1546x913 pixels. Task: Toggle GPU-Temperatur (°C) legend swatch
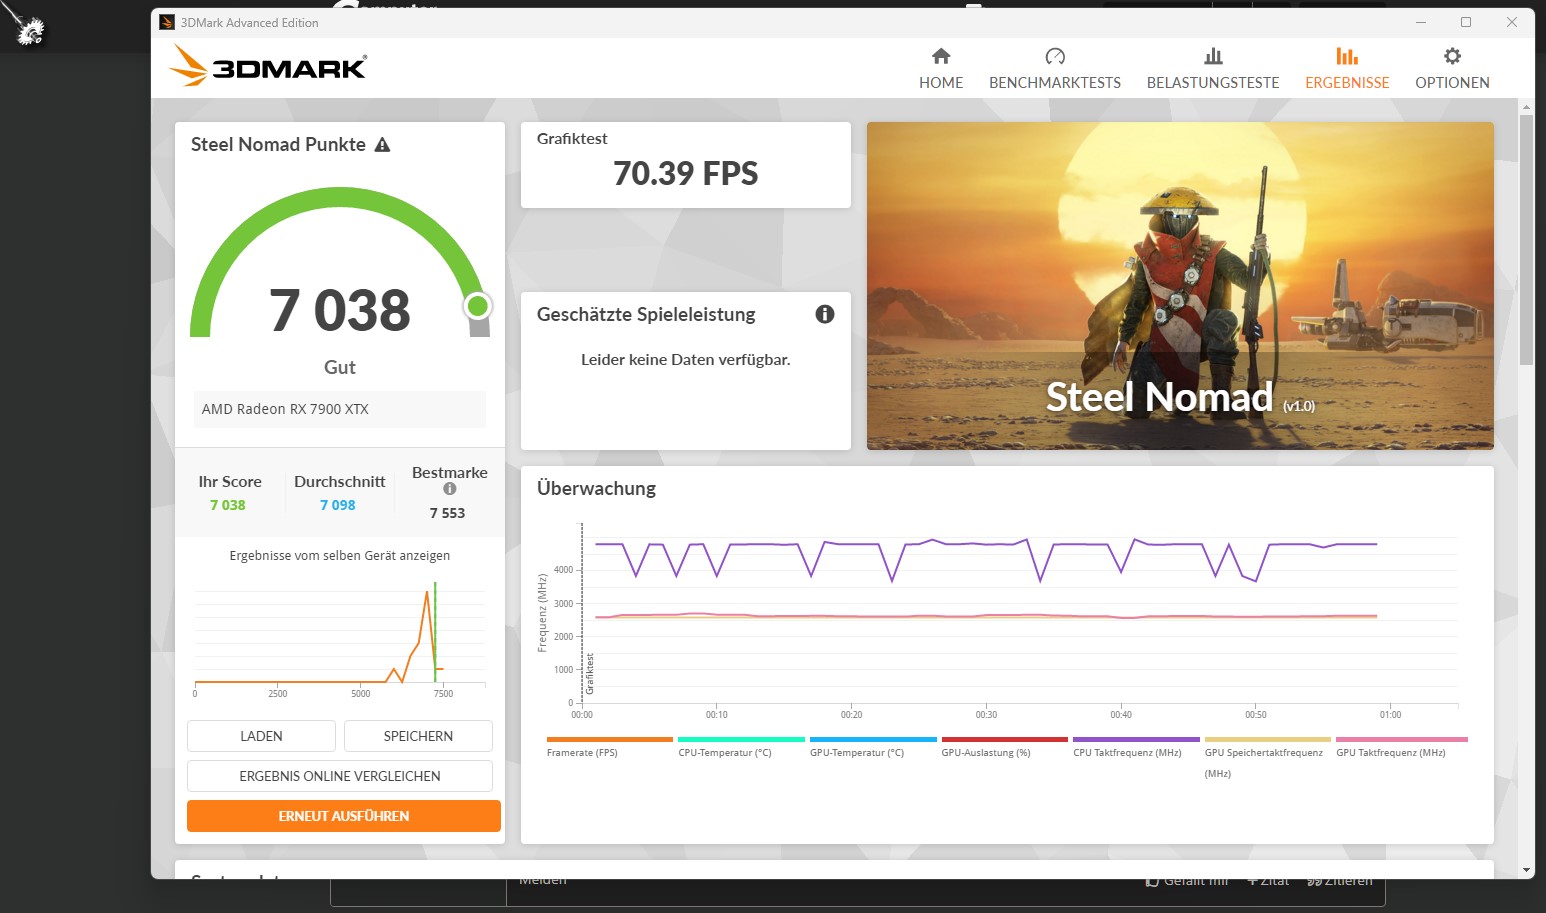873,740
